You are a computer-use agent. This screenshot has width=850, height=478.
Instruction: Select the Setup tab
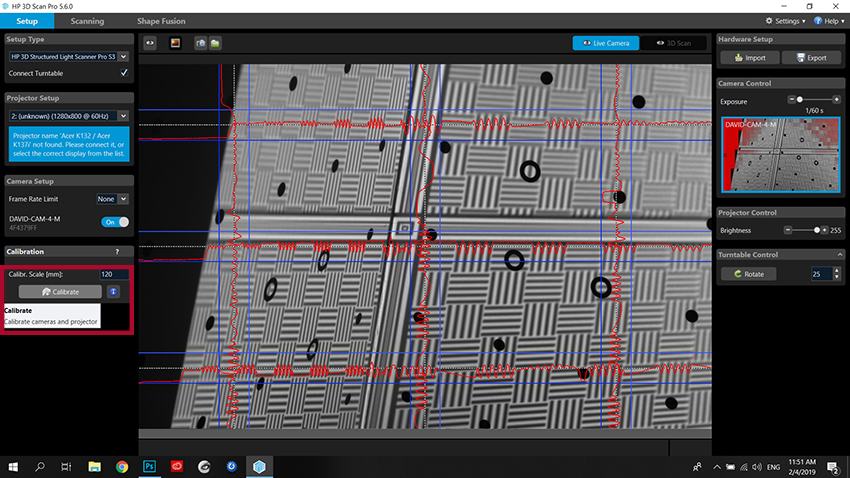pyautogui.click(x=27, y=21)
